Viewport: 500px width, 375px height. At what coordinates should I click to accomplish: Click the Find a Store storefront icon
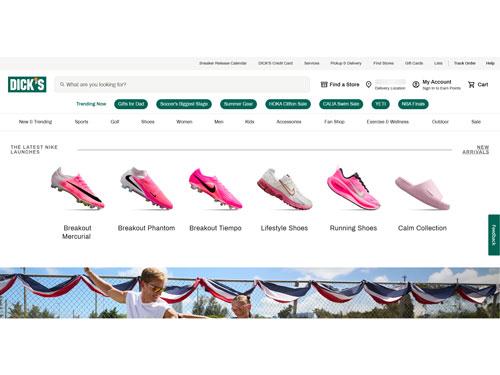pos(324,84)
